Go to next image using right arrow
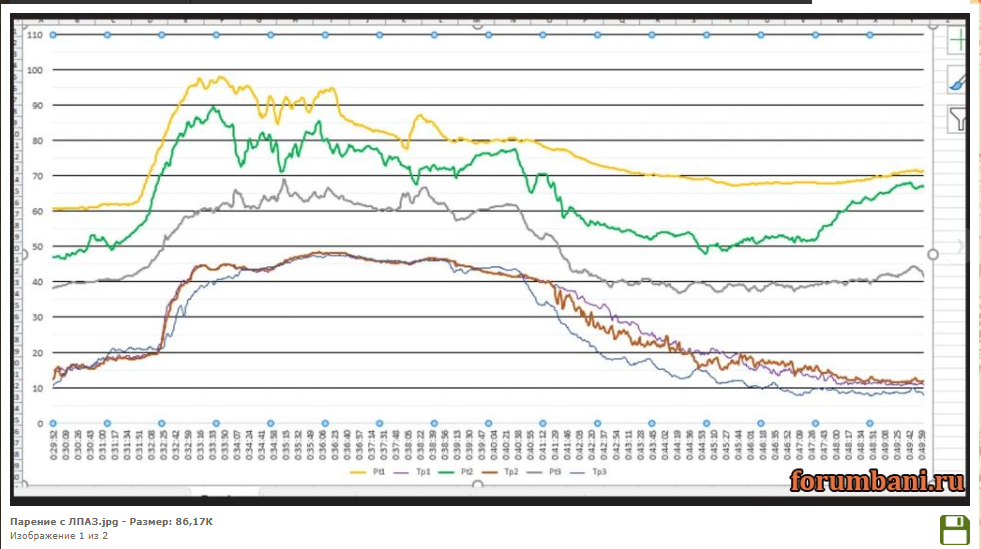The height and width of the screenshot is (549, 981). click(961, 246)
